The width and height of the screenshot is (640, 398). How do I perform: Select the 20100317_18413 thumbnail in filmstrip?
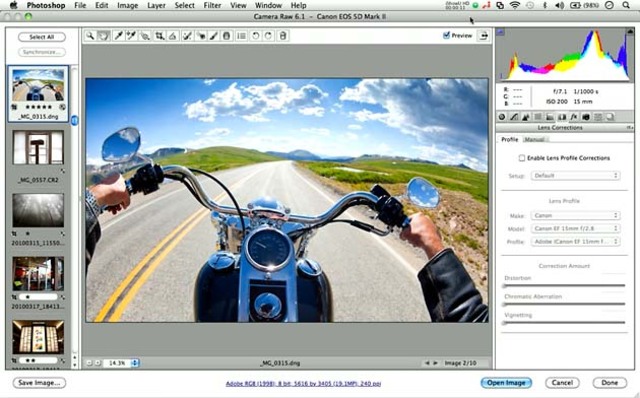click(x=38, y=273)
